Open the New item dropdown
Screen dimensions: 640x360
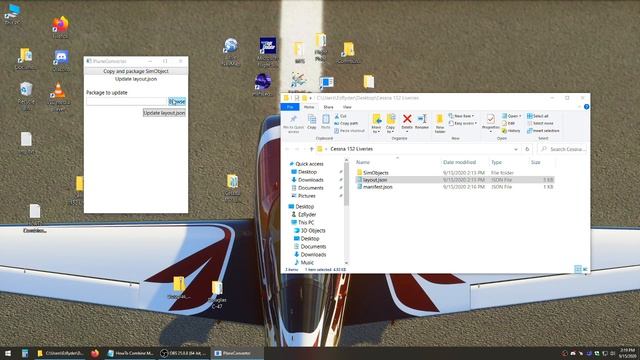[461, 116]
